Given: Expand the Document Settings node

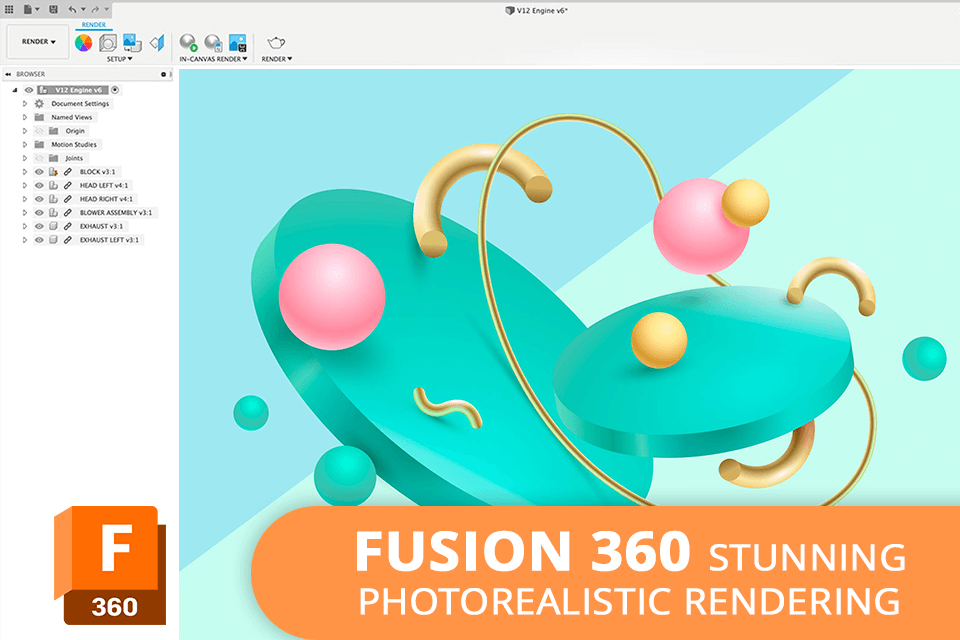Looking at the screenshot, I should pos(25,104).
